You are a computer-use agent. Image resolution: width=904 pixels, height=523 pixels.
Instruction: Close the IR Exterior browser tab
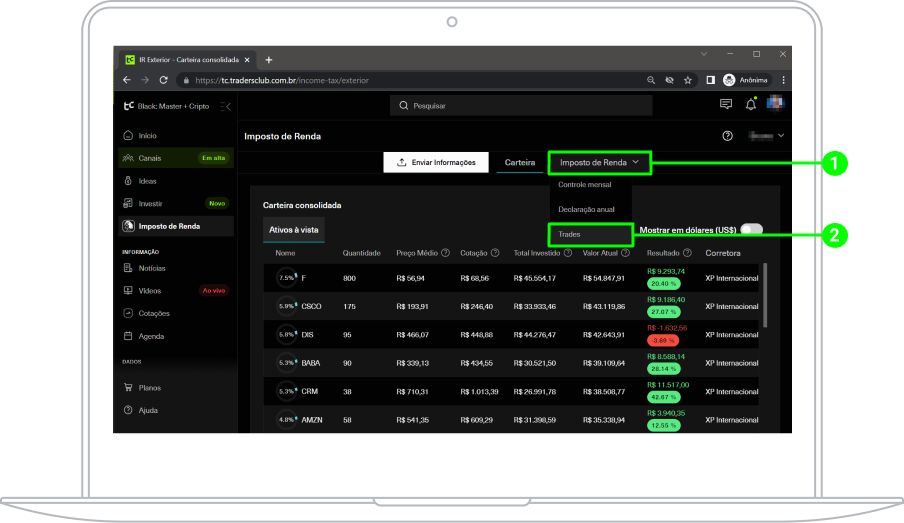click(247, 59)
